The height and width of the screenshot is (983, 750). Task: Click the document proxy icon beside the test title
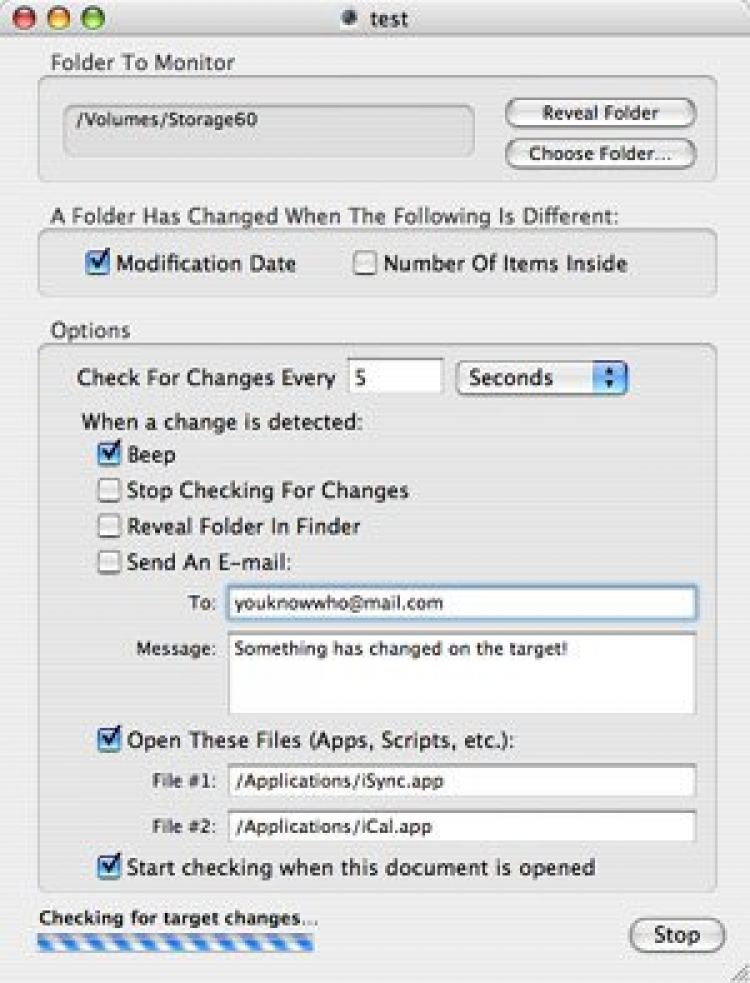pyautogui.click(x=349, y=19)
